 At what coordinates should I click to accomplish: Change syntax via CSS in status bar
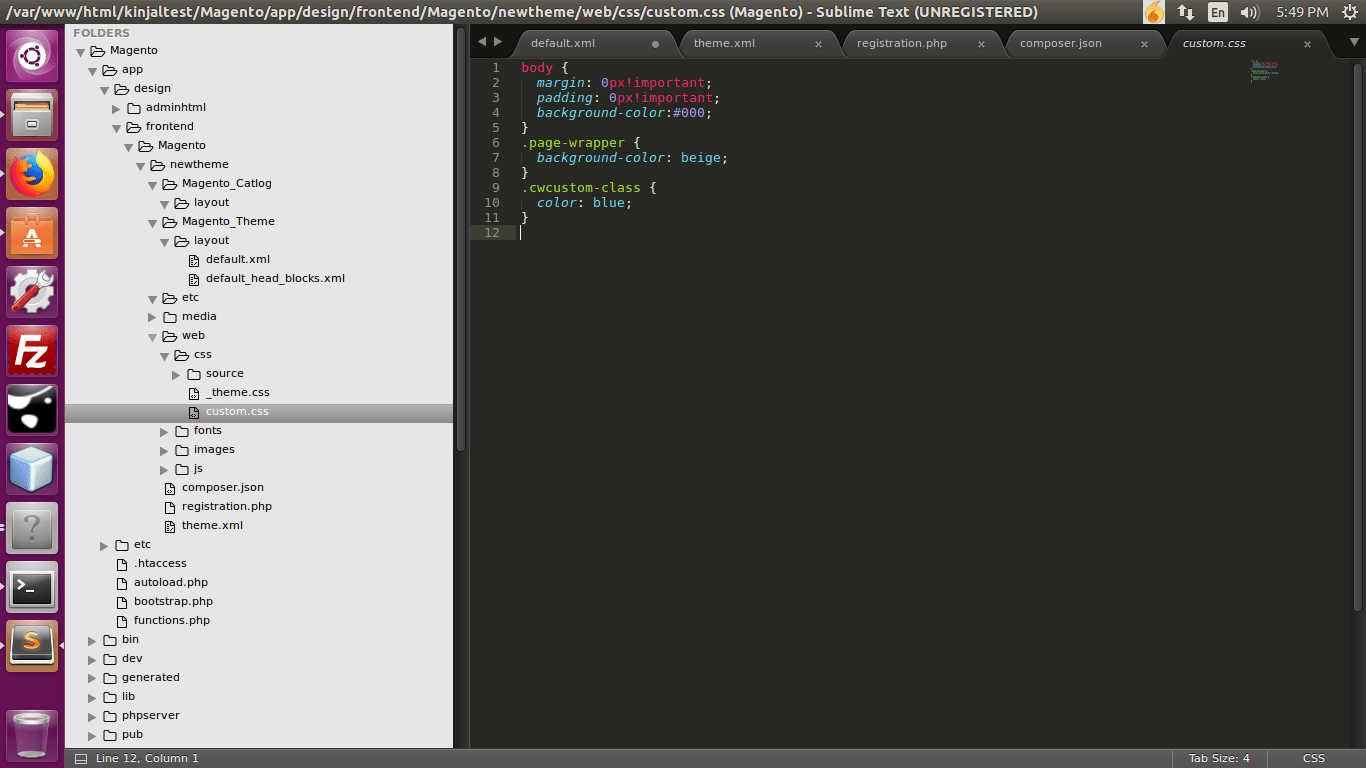pos(1314,758)
